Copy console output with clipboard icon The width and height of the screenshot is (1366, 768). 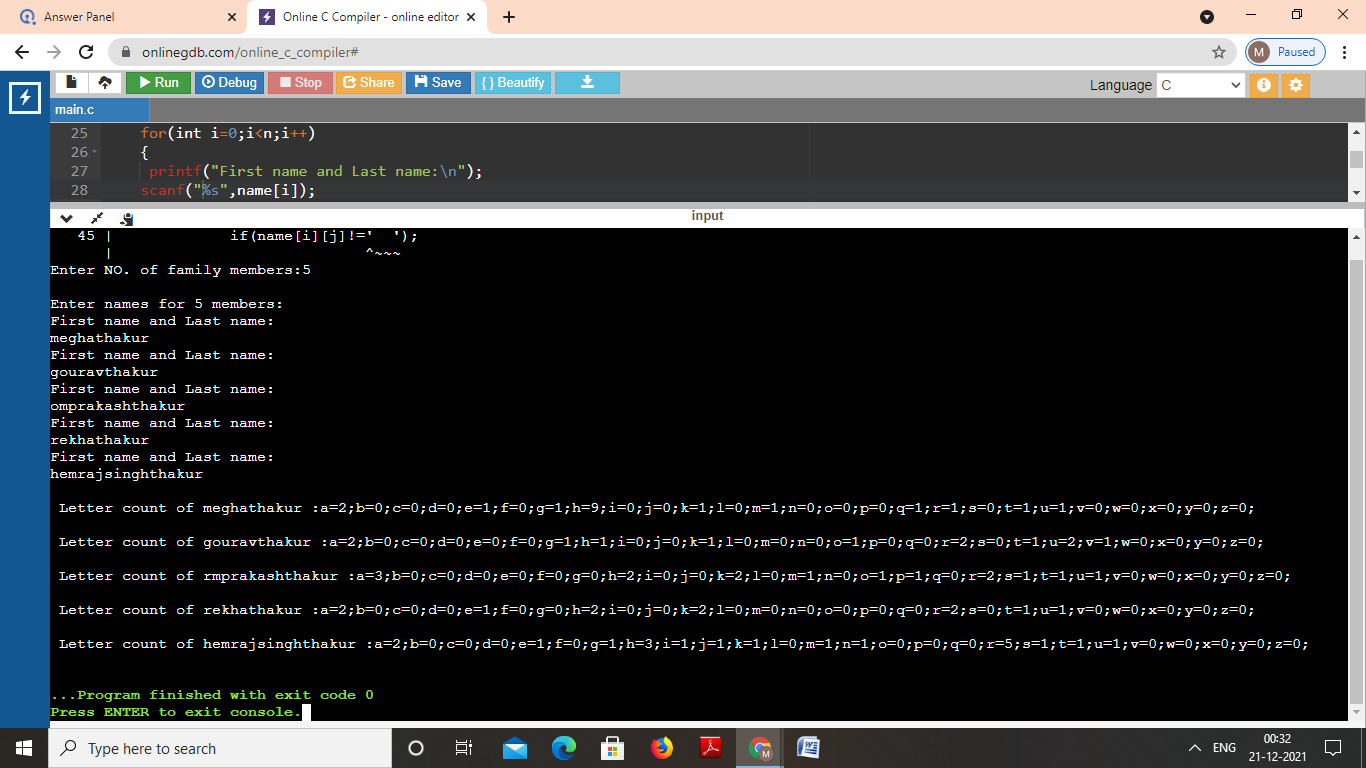127,218
